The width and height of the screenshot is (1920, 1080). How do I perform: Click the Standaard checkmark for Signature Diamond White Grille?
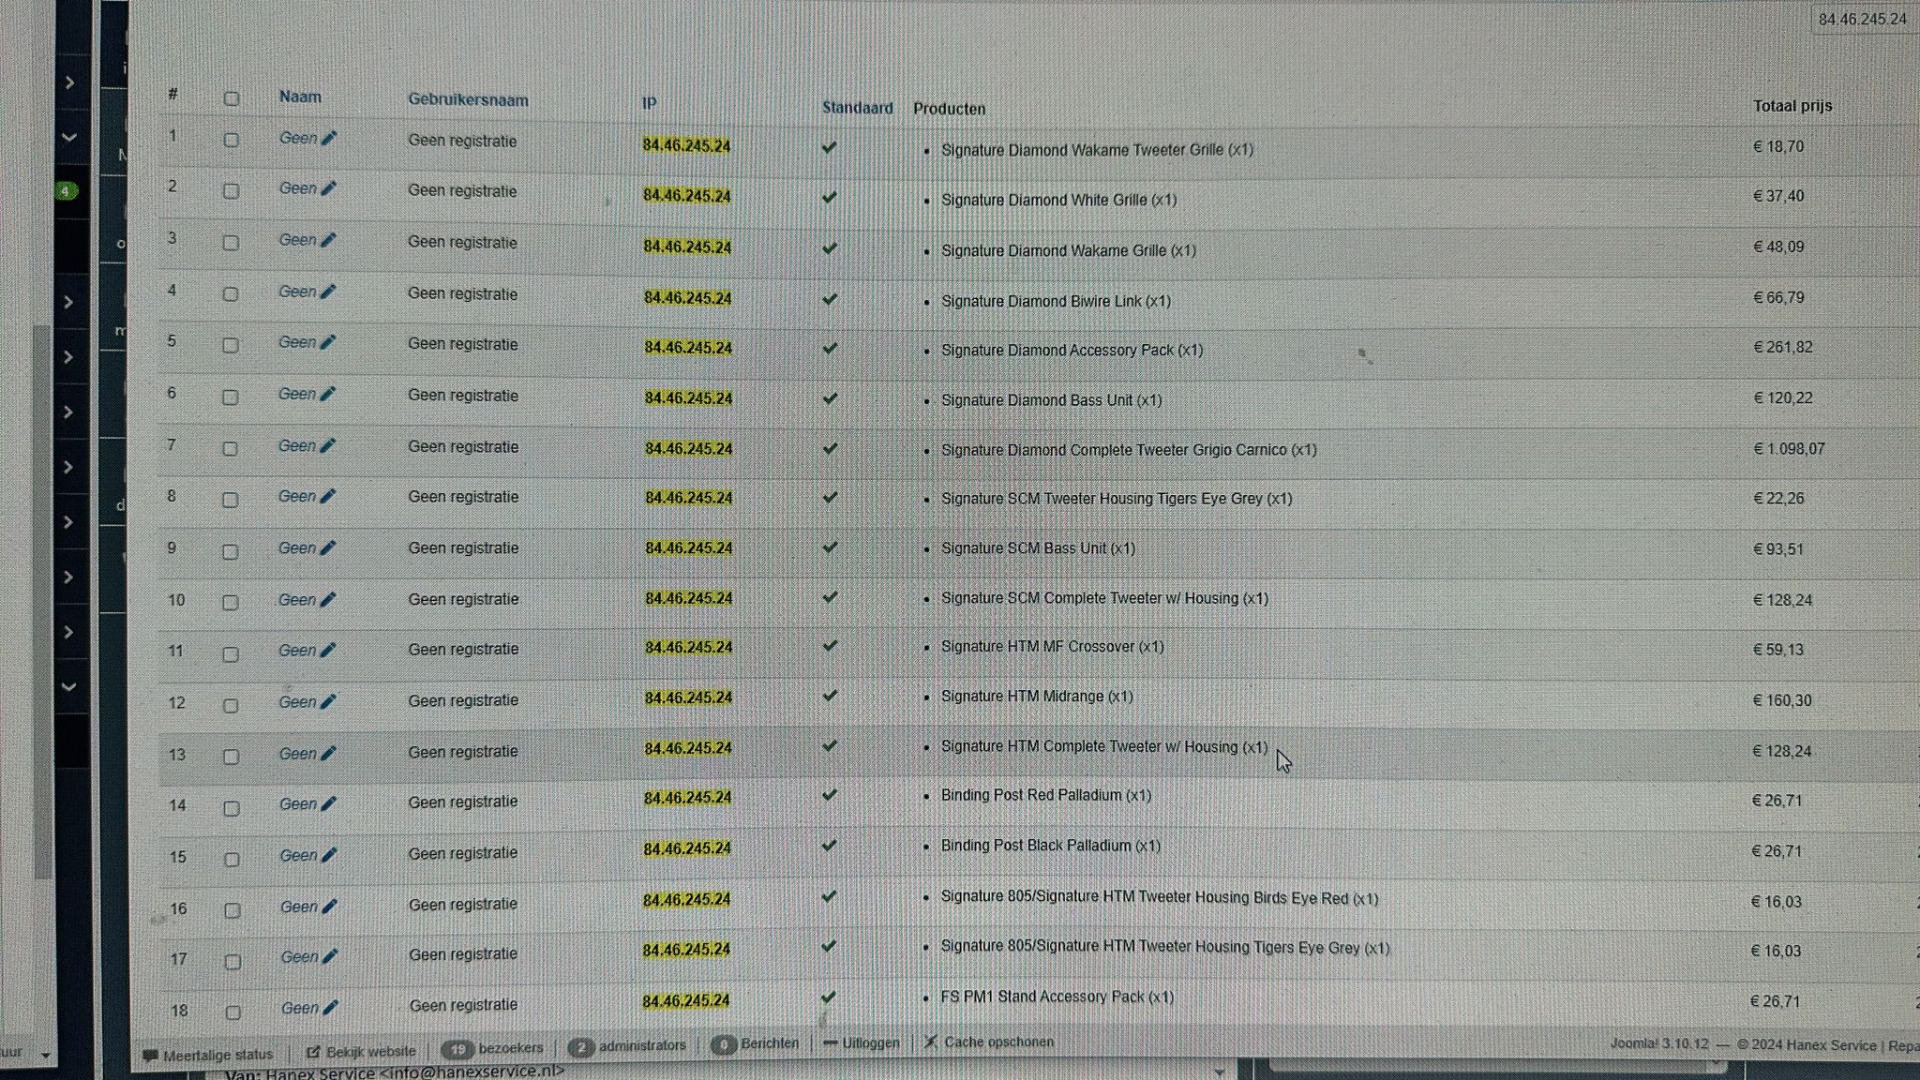[829, 197]
